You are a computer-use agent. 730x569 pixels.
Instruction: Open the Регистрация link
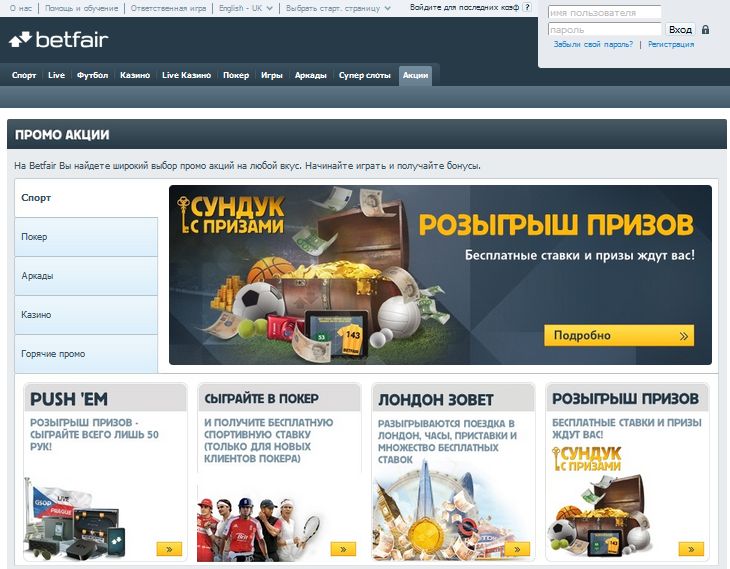coord(671,44)
